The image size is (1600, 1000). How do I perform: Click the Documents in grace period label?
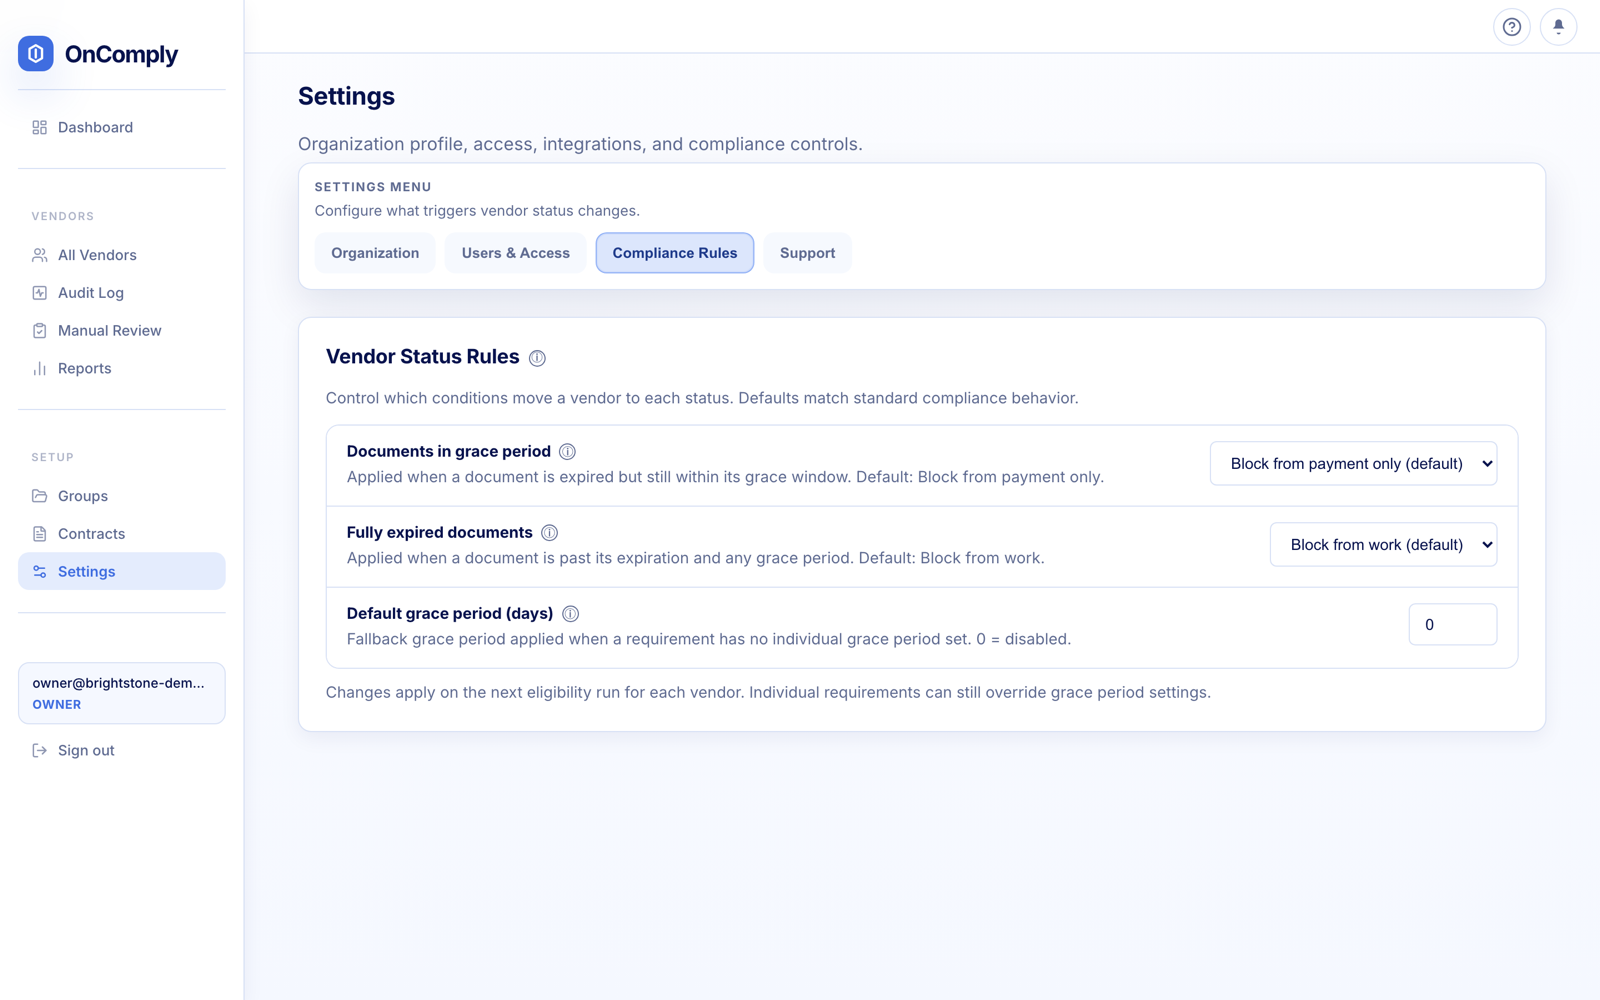(x=448, y=452)
